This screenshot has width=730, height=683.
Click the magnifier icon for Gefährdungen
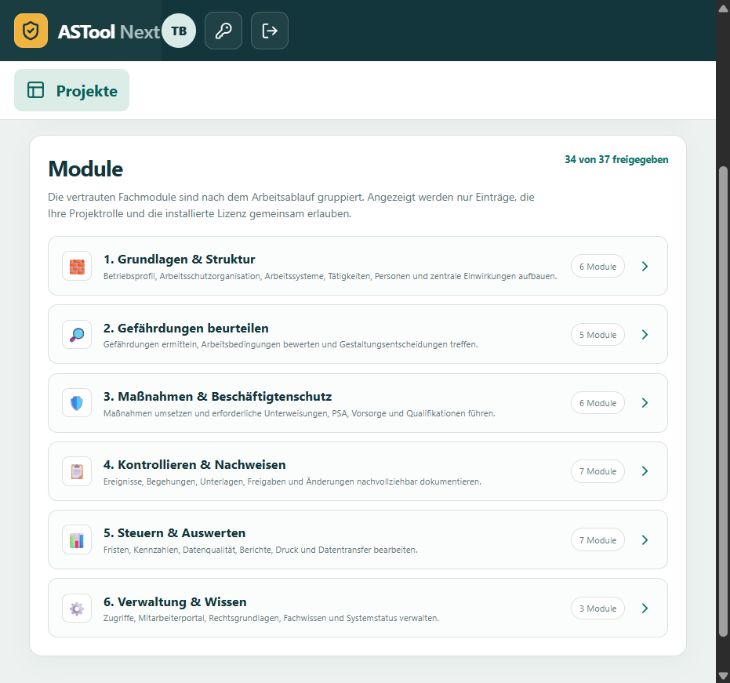[77, 335]
